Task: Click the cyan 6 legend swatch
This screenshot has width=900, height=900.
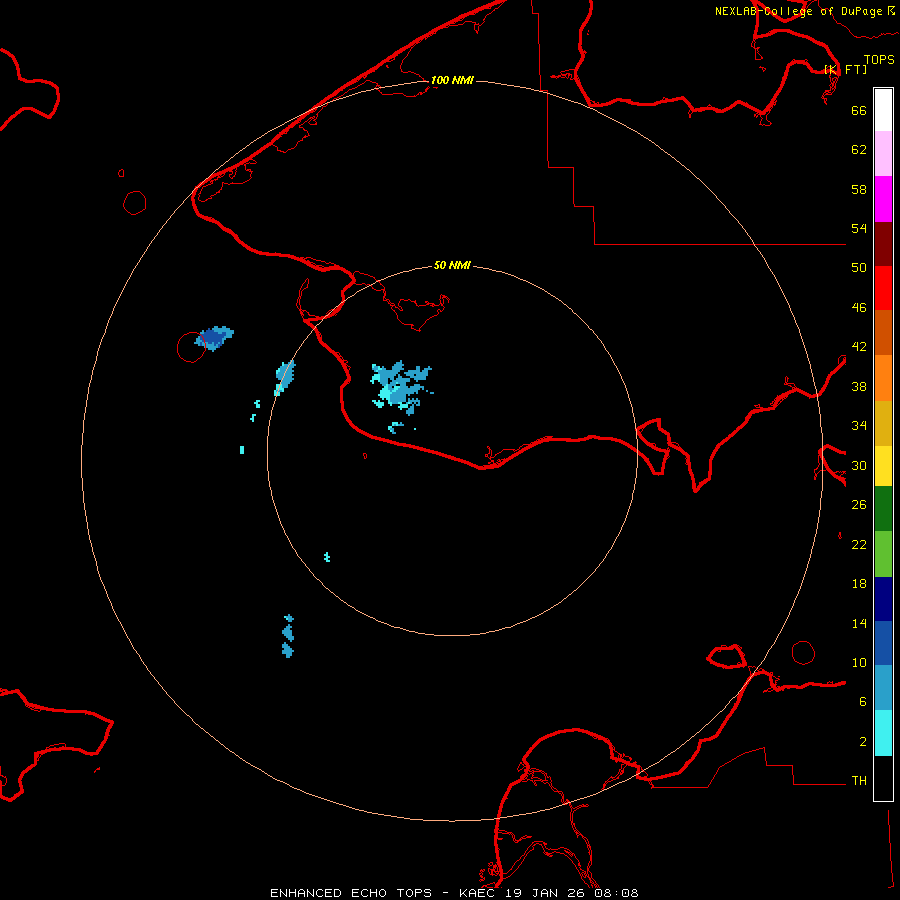Action: (x=883, y=733)
